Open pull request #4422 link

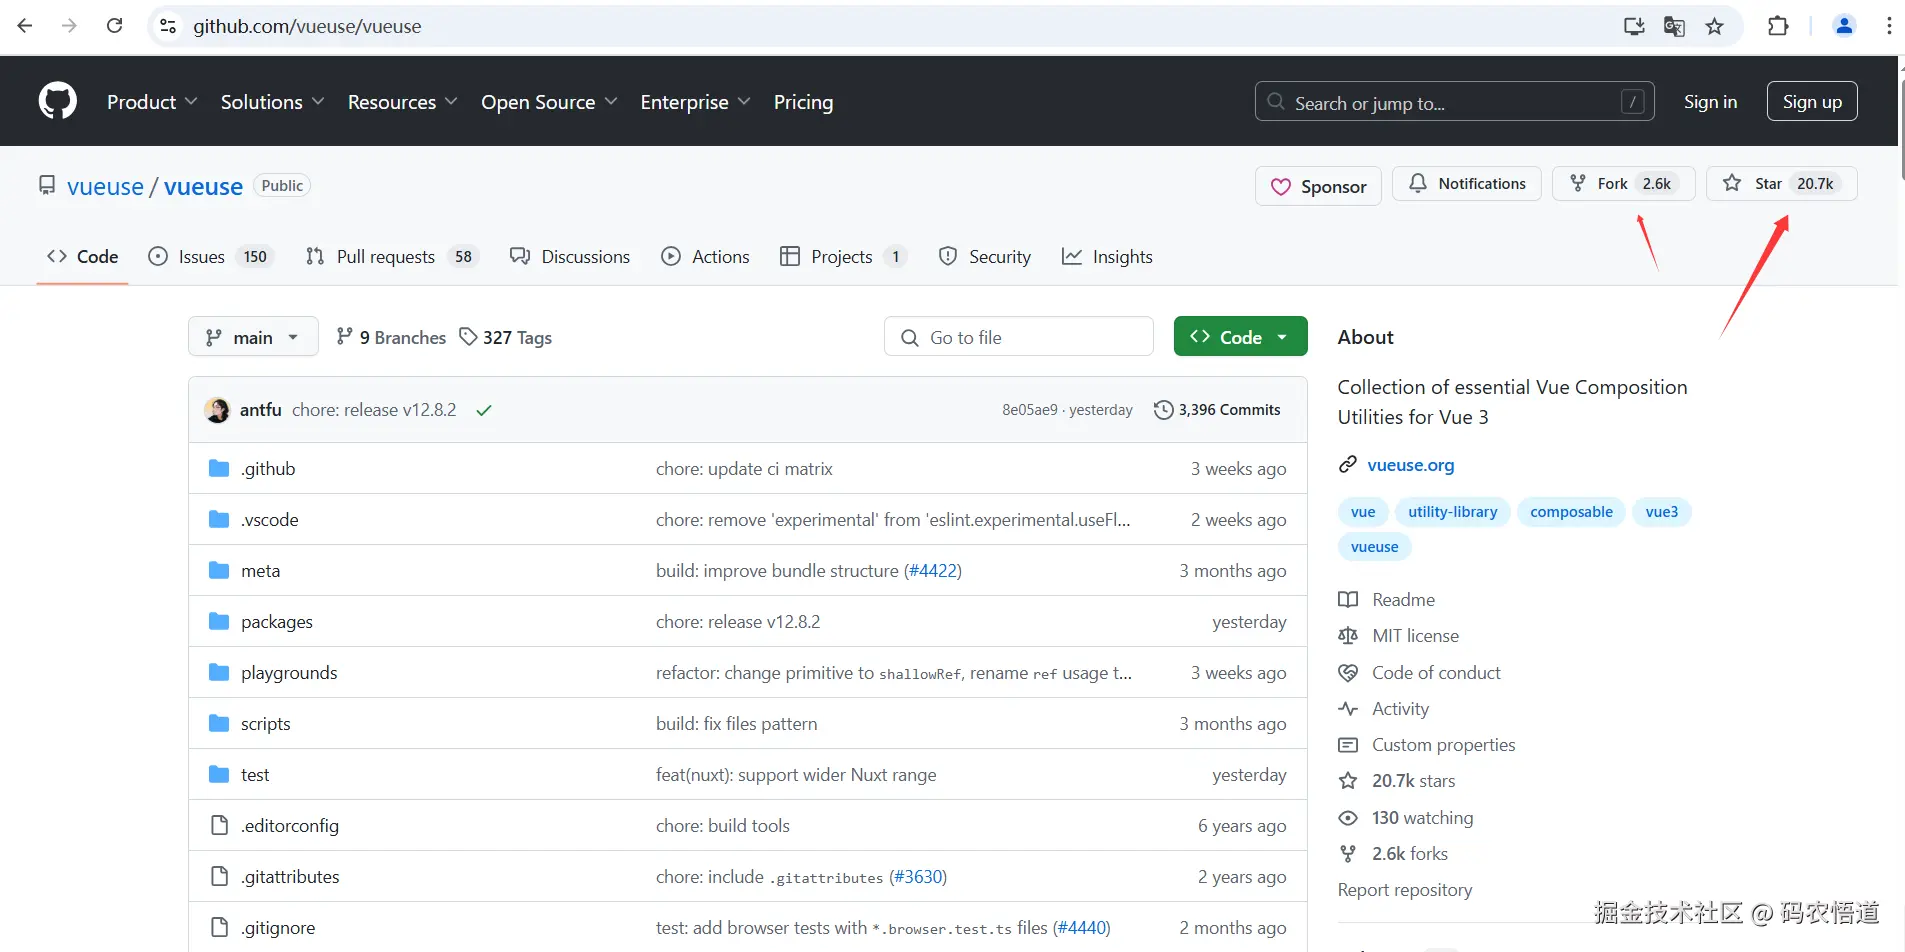click(932, 571)
